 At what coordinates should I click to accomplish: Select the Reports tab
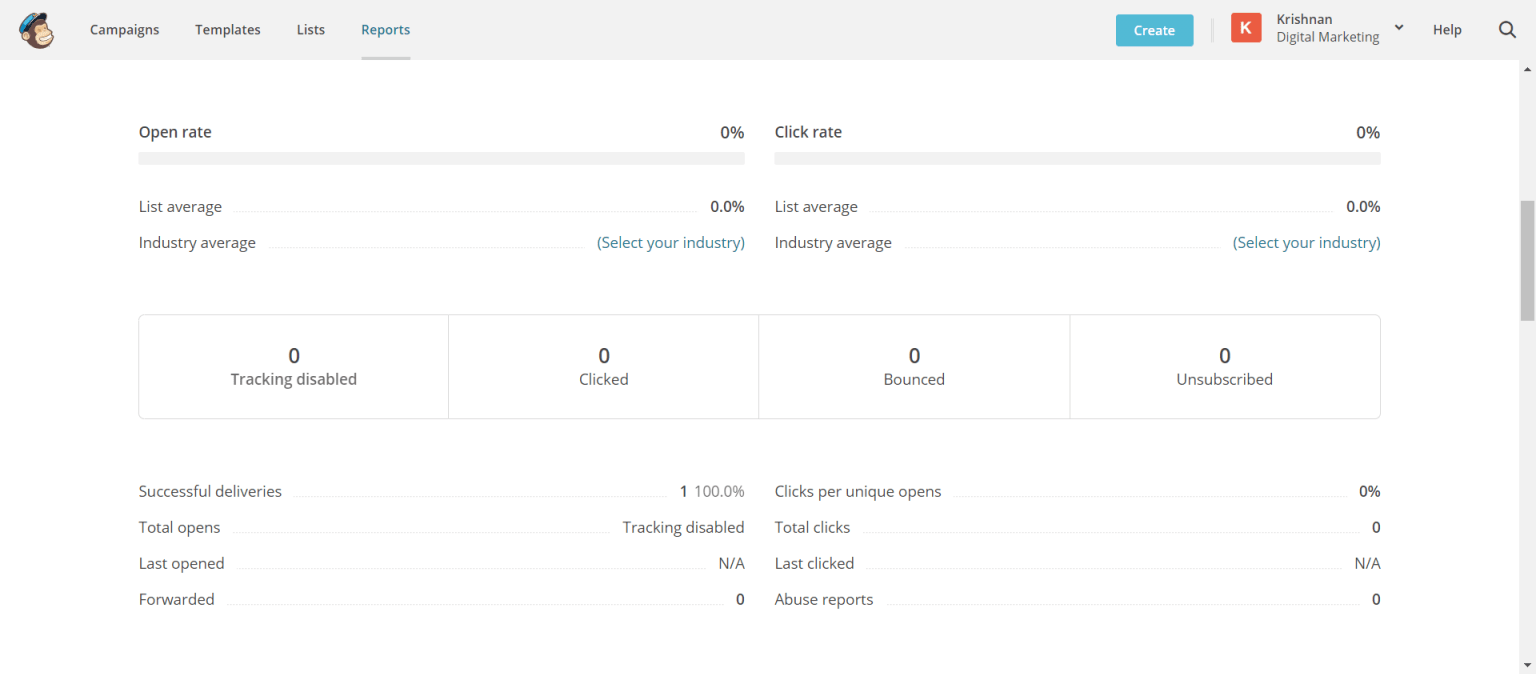click(x=385, y=30)
